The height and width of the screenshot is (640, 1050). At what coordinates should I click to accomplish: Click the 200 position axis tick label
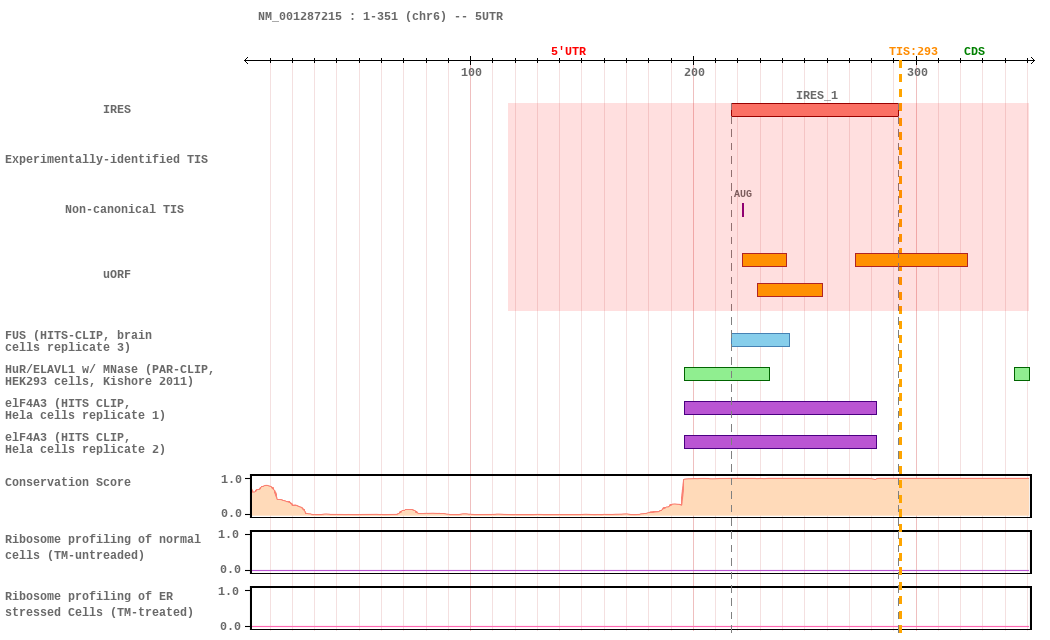tap(694, 73)
